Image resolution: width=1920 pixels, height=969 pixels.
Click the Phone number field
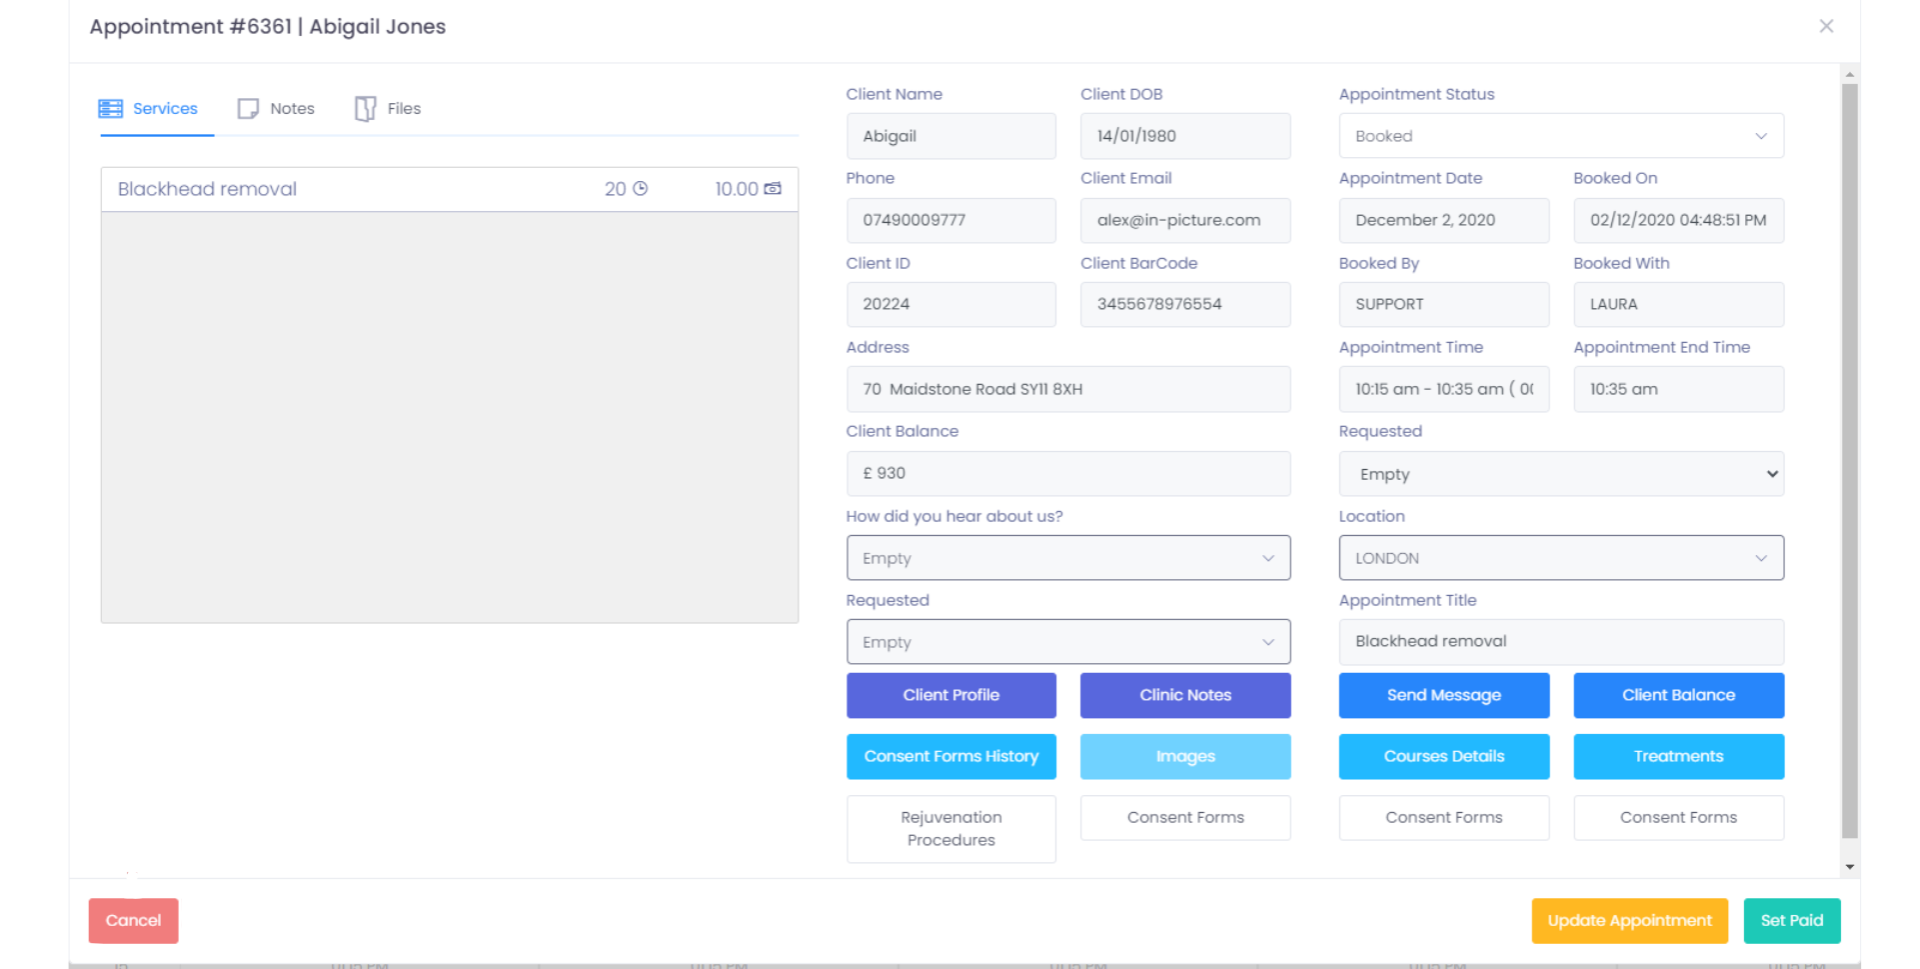951,220
